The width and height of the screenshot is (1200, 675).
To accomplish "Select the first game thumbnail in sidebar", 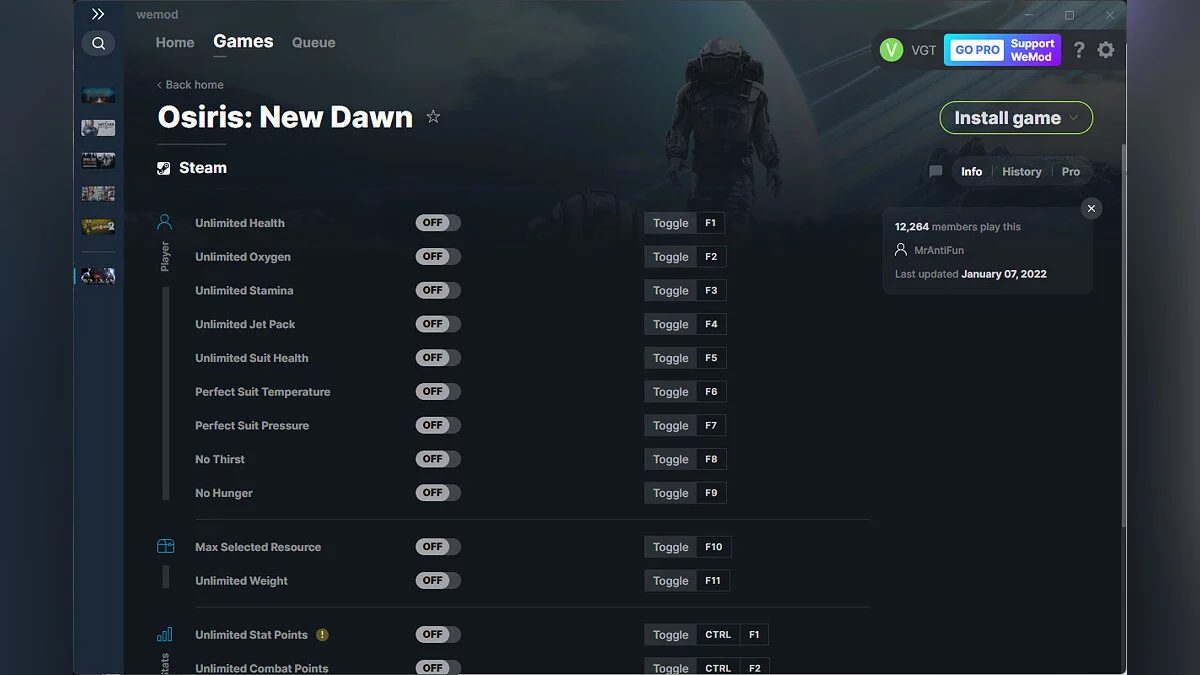I will pyautogui.click(x=98, y=95).
